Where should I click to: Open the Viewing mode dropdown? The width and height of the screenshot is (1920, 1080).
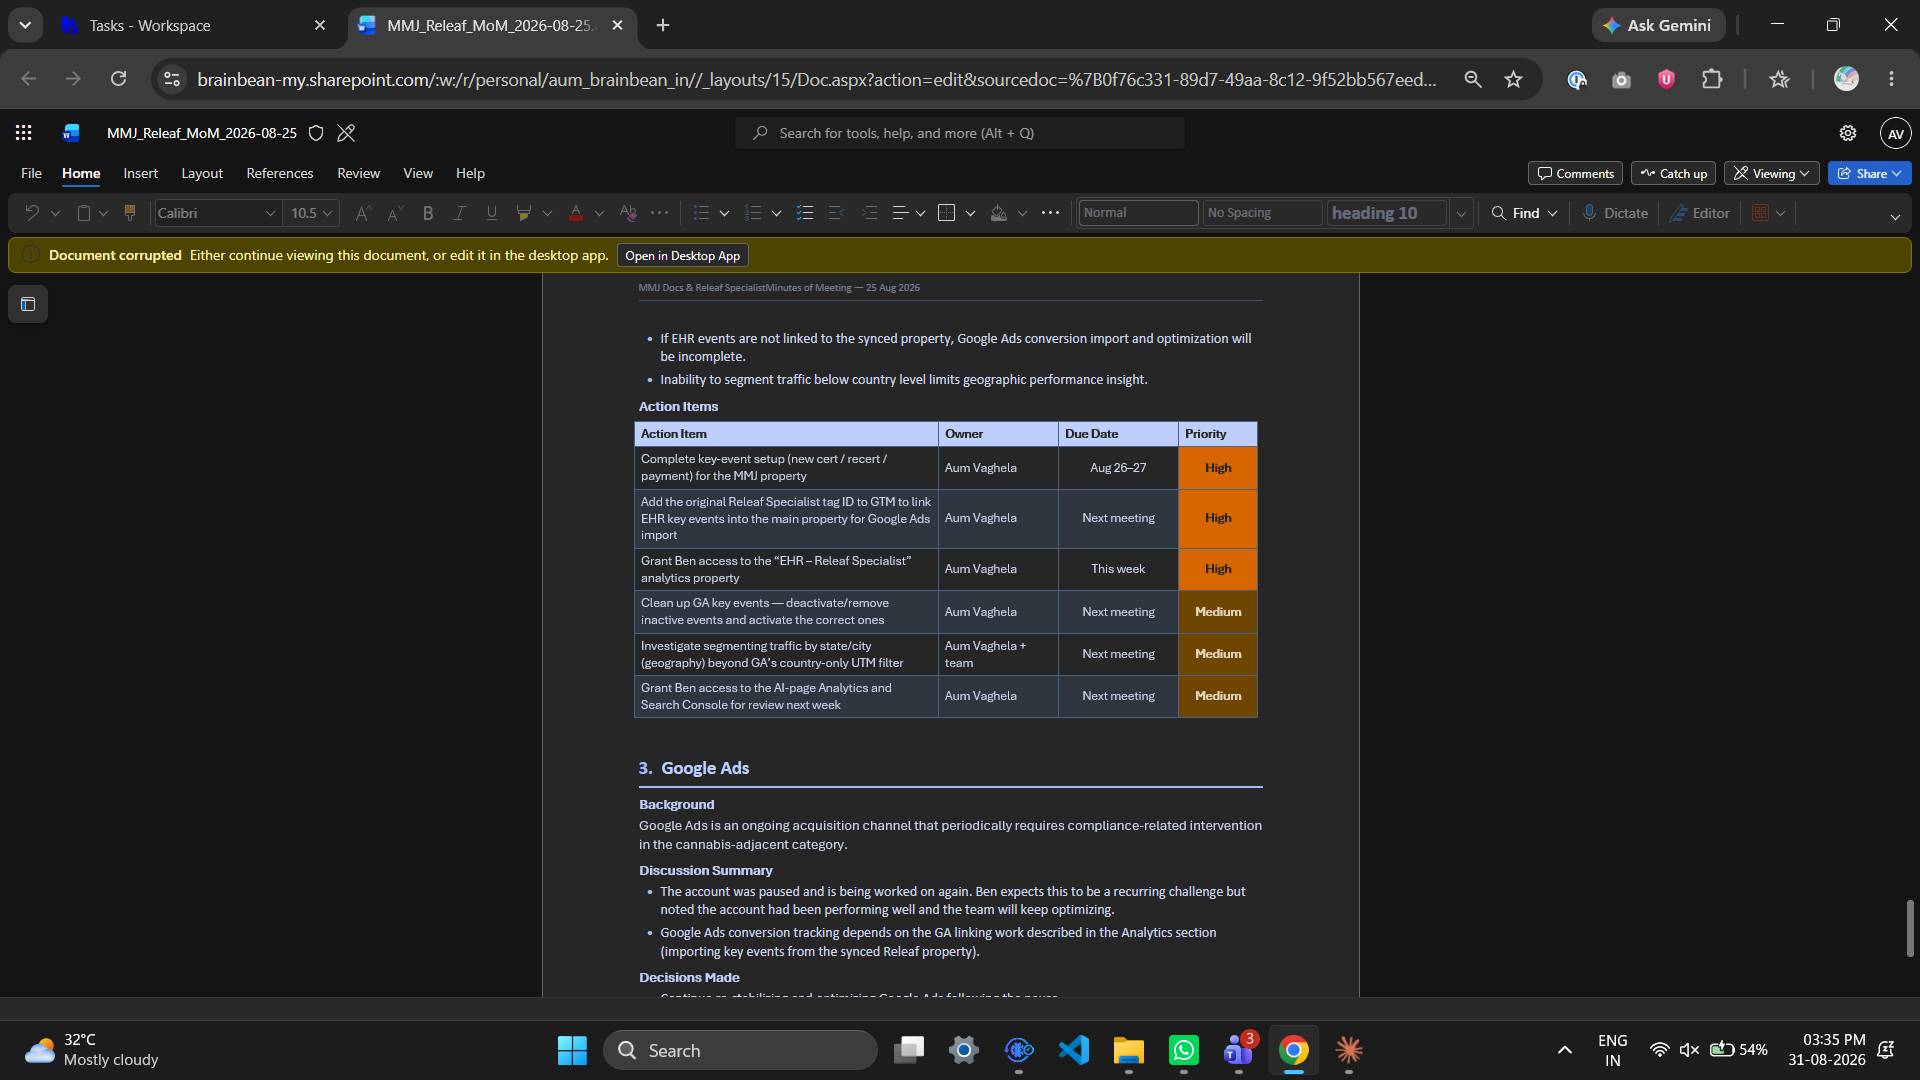[x=1773, y=173]
